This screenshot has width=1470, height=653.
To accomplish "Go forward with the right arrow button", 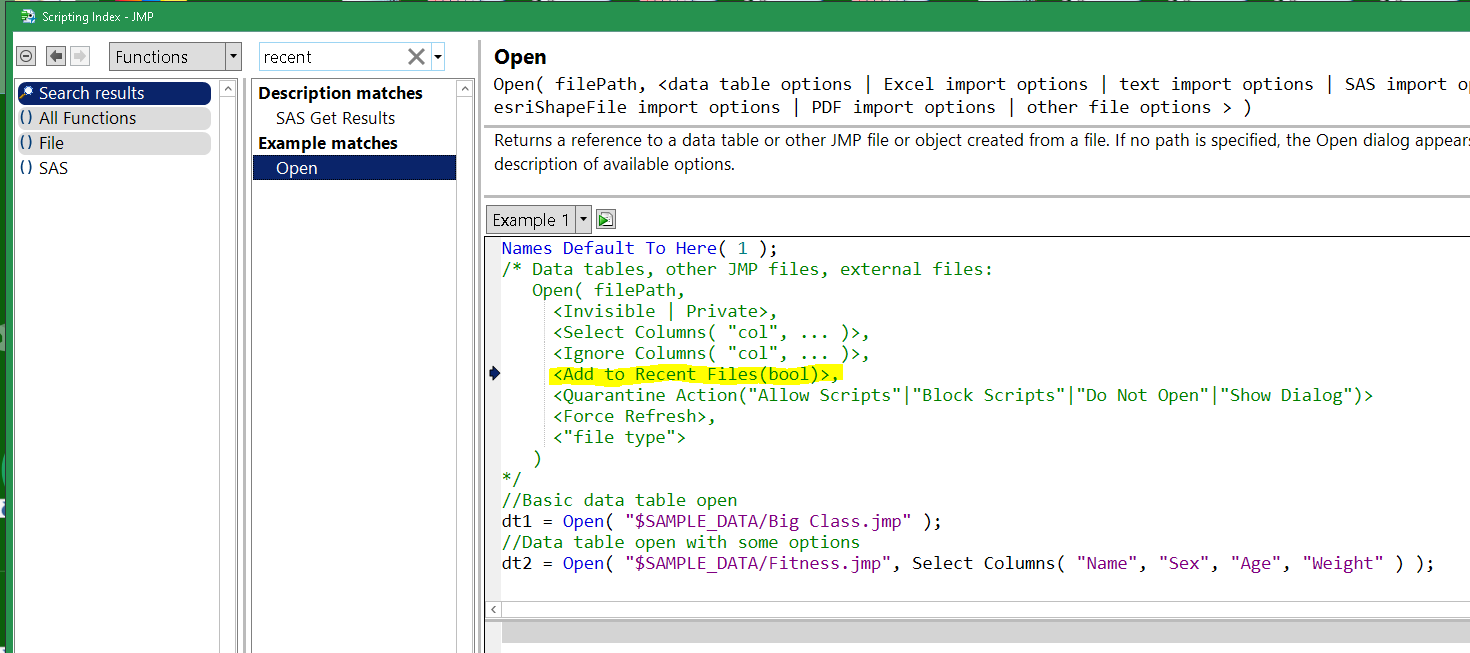I will point(80,57).
